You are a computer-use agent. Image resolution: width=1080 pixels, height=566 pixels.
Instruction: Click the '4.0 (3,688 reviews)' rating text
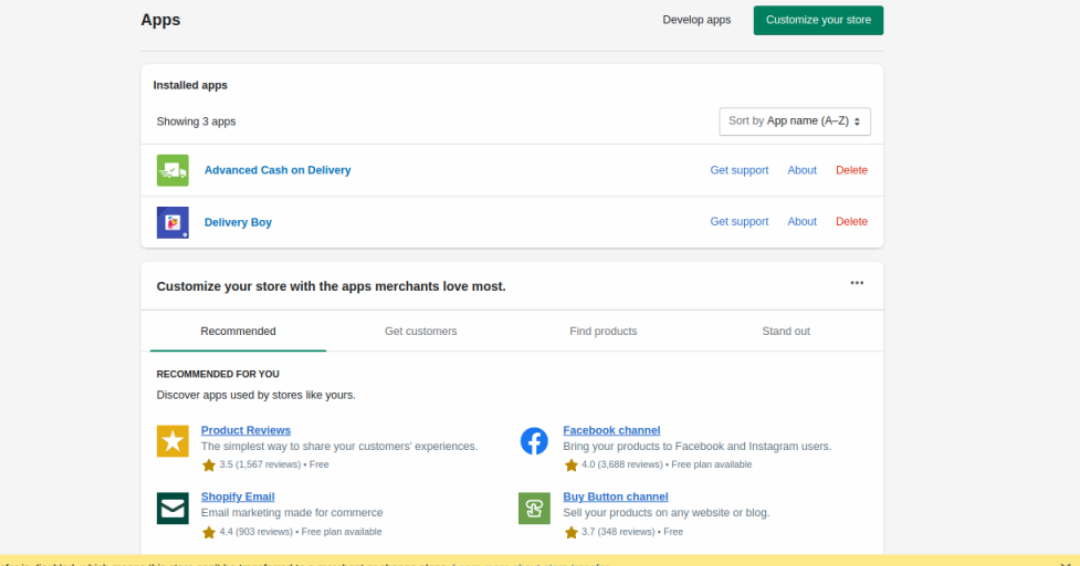pyautogui.click(x=622, y=465)
